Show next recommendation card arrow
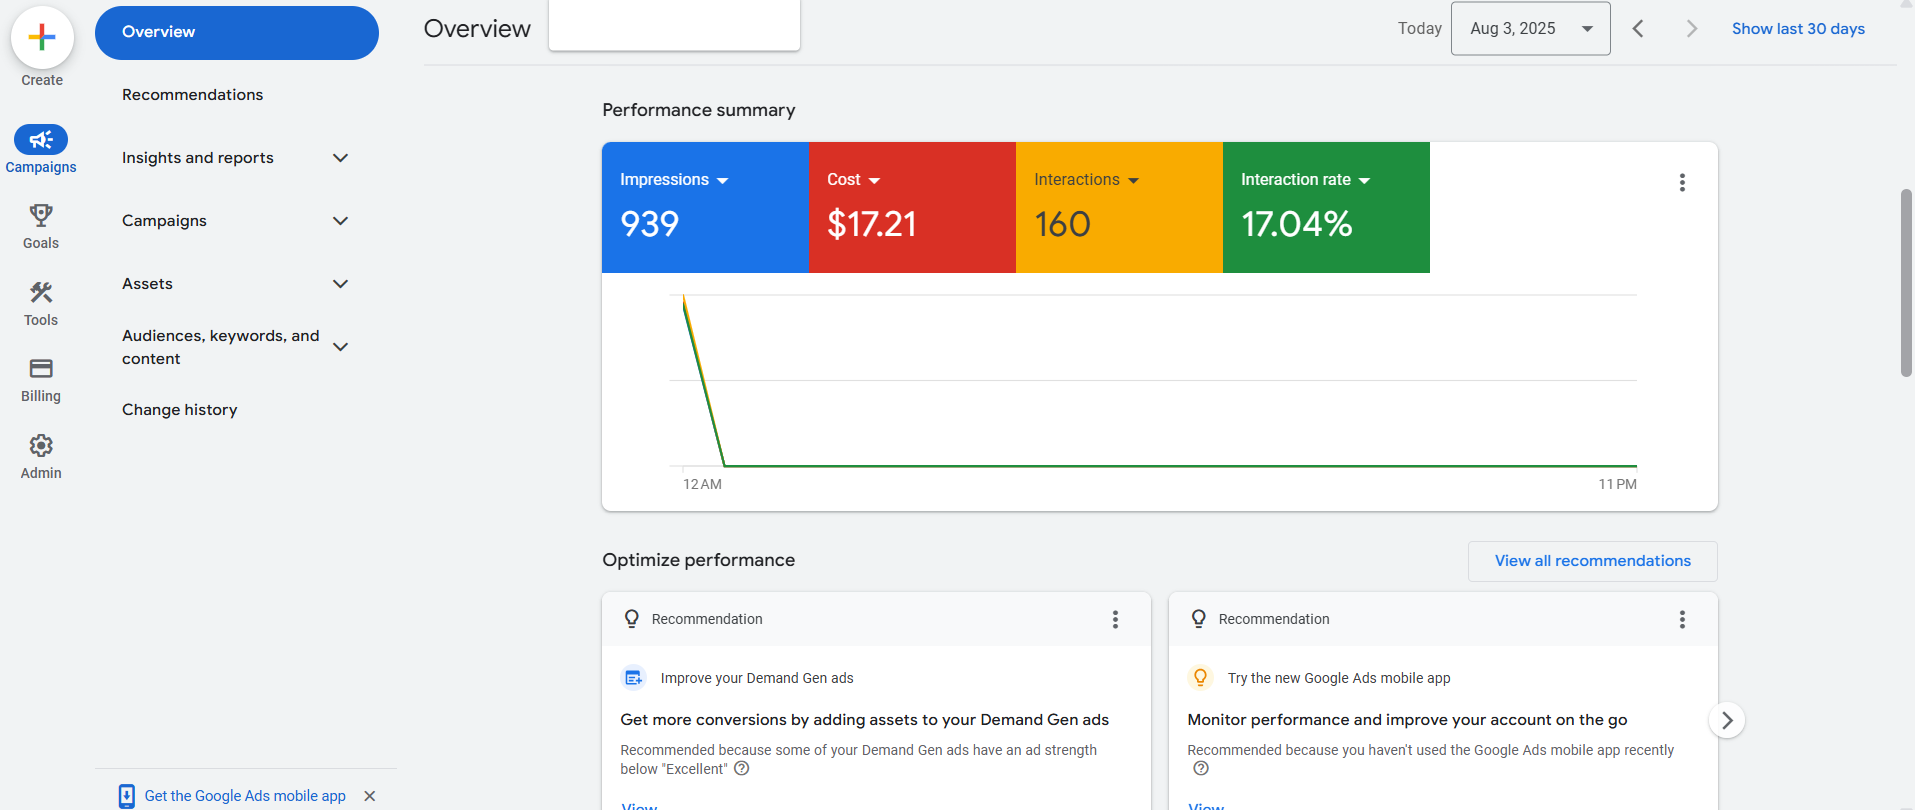Image resolution: width=1915 pixels, height=810 pixels. click(1727, 720)
